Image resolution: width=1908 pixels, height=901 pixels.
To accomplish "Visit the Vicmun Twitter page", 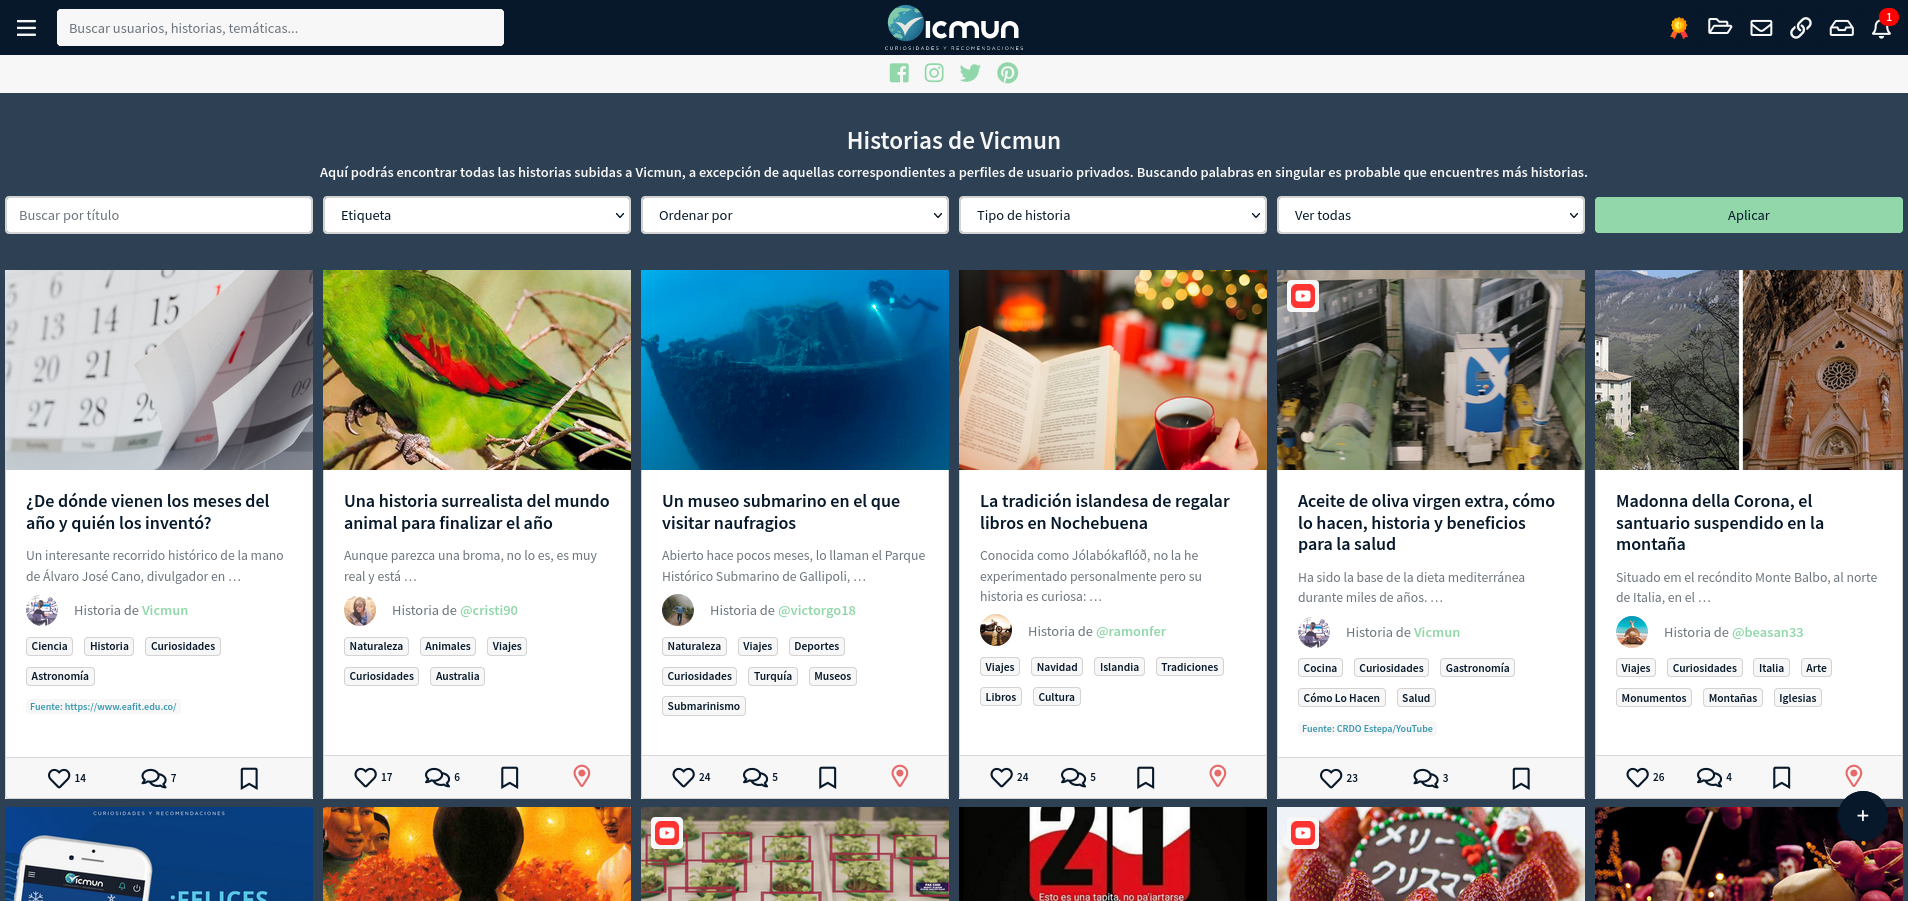I will pyautogui.click(x=970, y=73).
